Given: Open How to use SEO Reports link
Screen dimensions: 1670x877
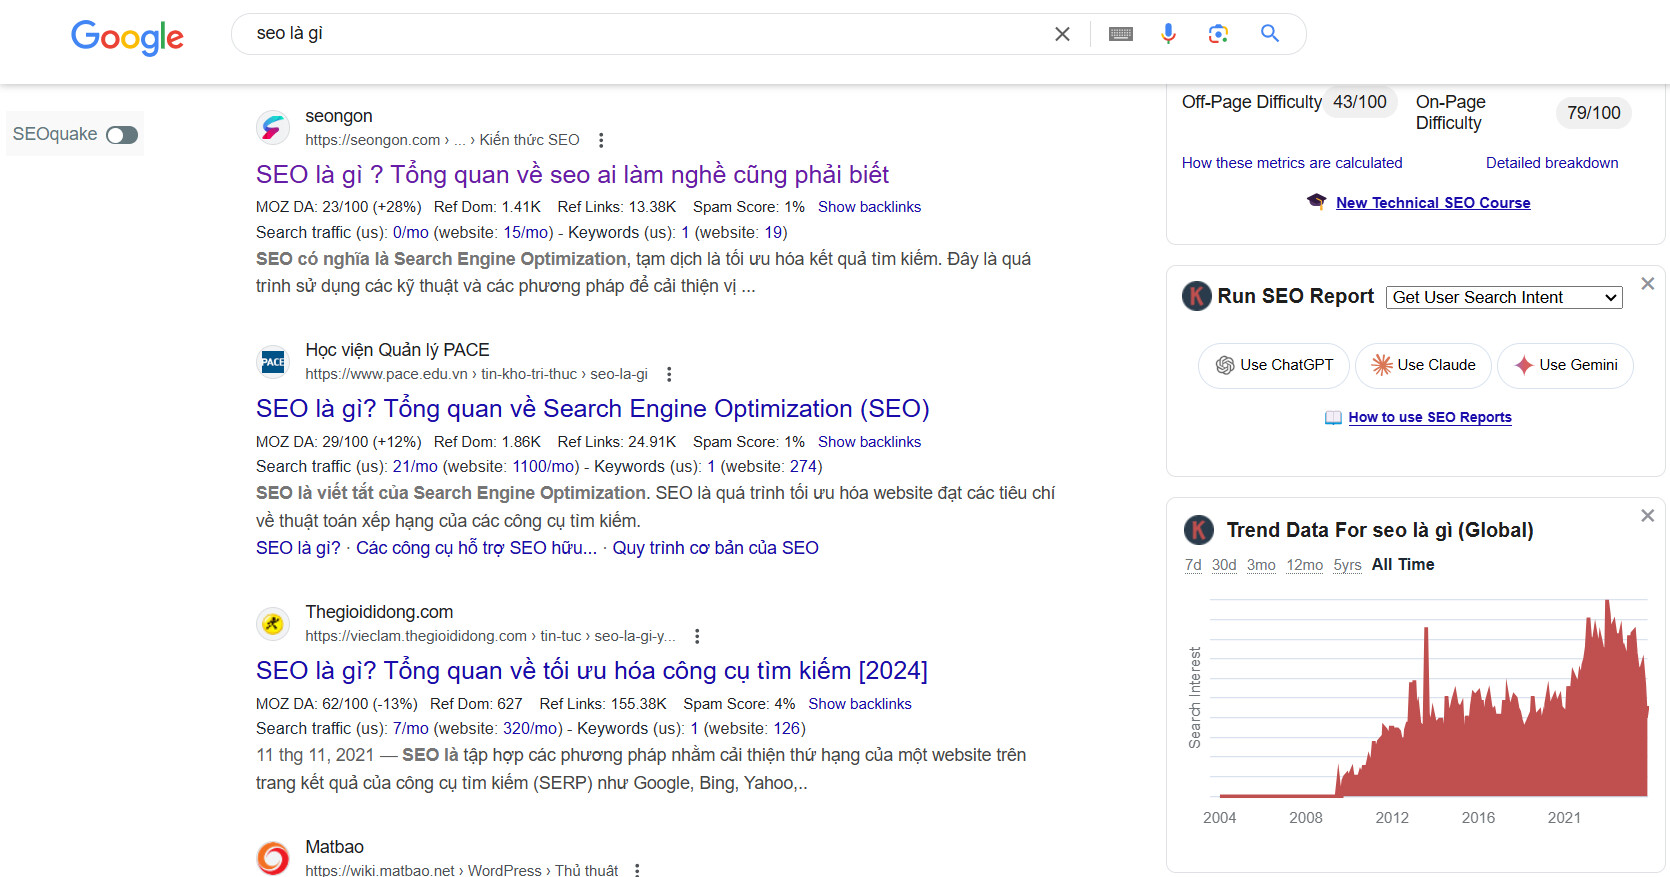Looking at the screenshot, I should tap(1430, 417).
